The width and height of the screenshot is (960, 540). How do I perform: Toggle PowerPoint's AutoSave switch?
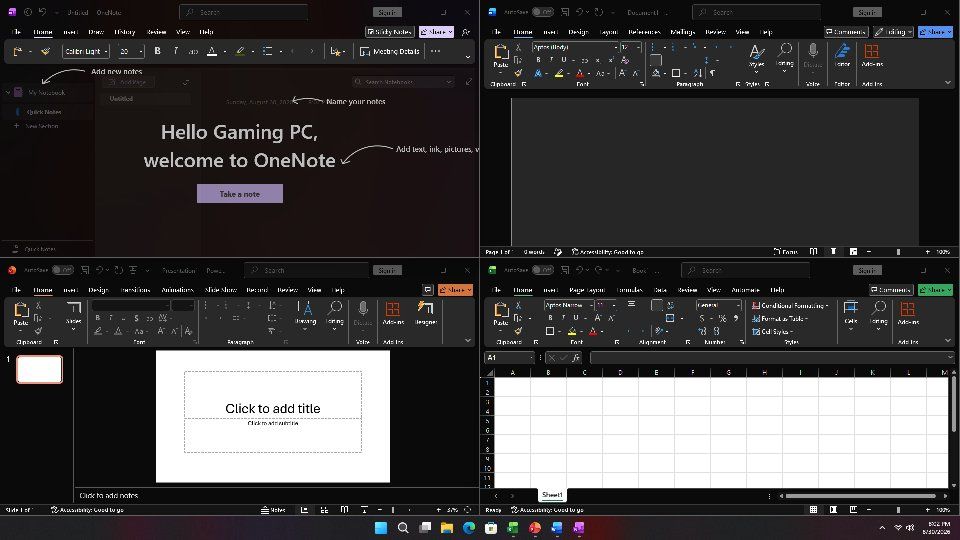(62, 270)
